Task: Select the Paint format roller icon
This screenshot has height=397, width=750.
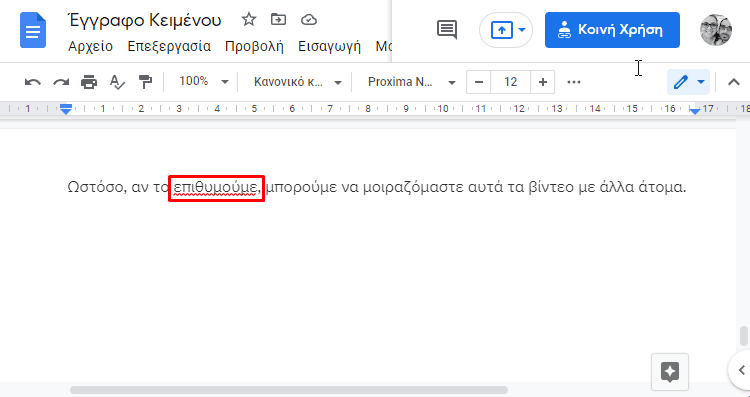Action: pos(145,82)
